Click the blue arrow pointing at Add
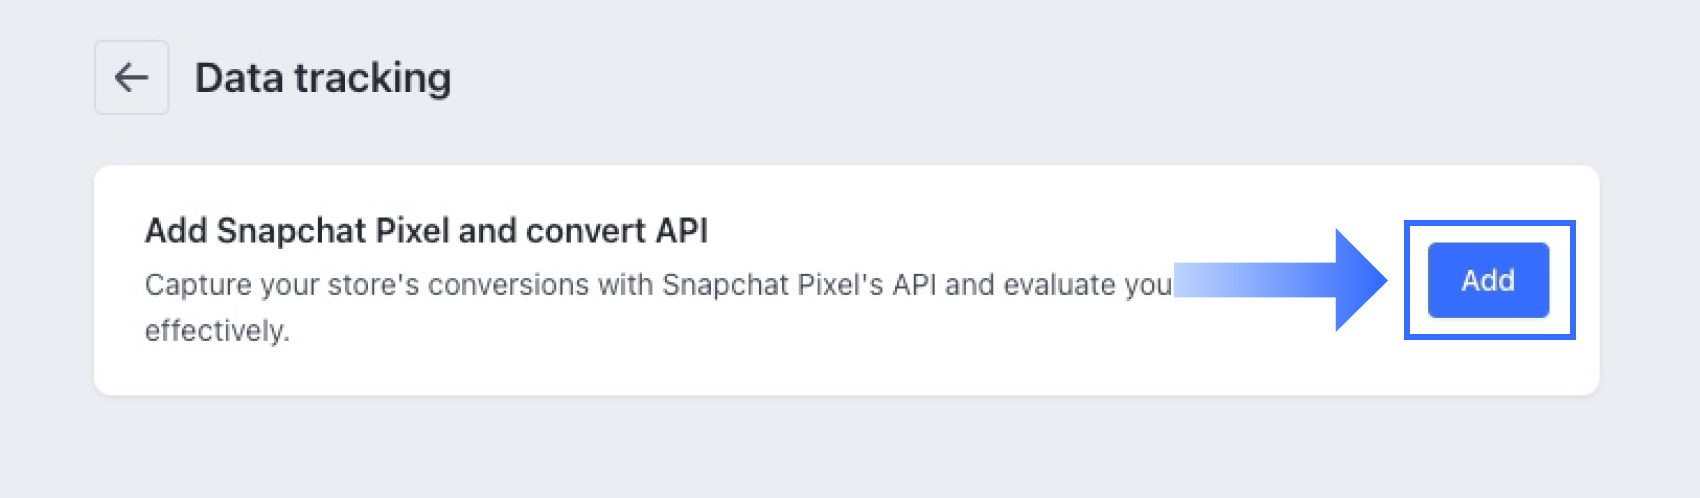Screen dimensions: 1700x498 point(1290,280)
